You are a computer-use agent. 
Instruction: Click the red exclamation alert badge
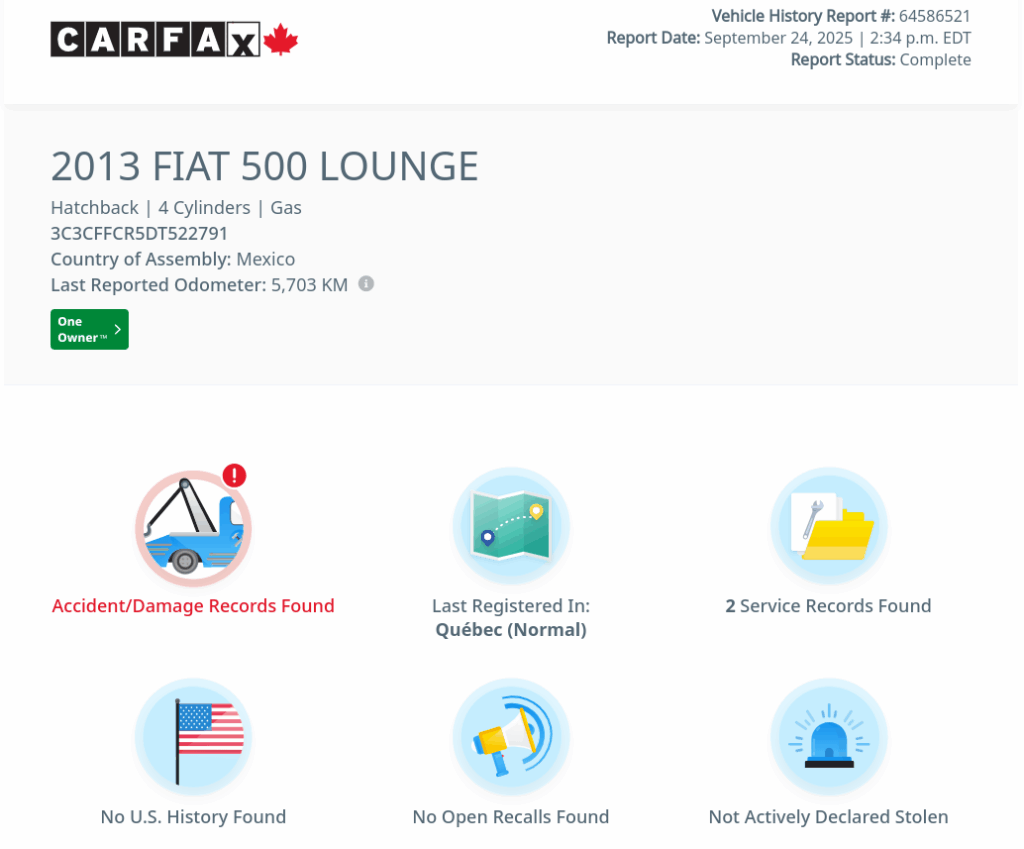coord(234,475)
